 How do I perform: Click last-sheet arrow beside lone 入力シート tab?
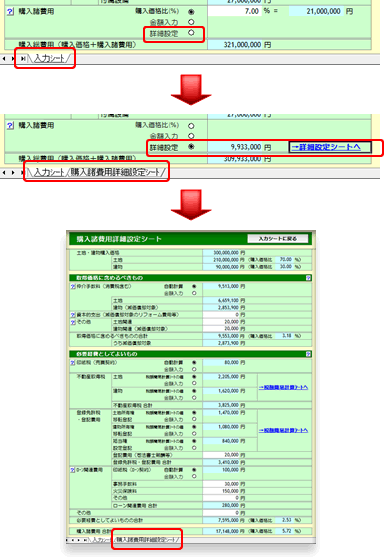pyautogui.click(x=23, y=59)
